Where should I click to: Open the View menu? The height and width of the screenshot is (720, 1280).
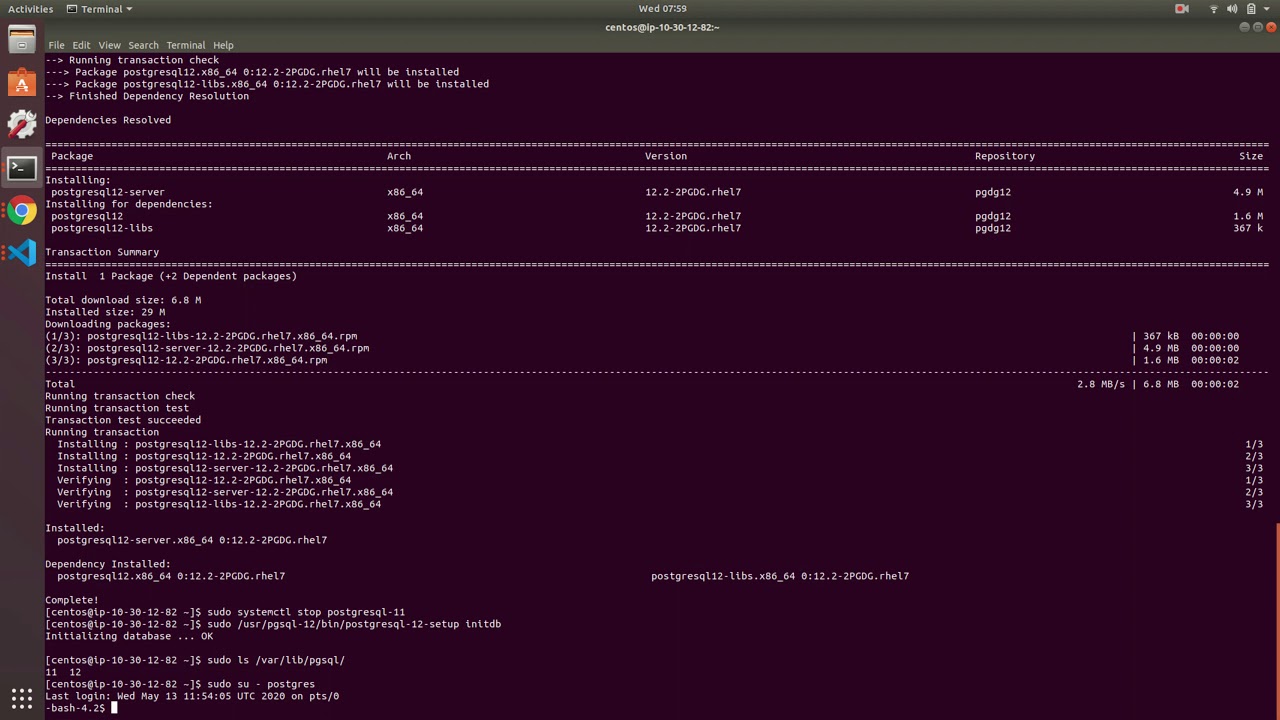[109, 45]
